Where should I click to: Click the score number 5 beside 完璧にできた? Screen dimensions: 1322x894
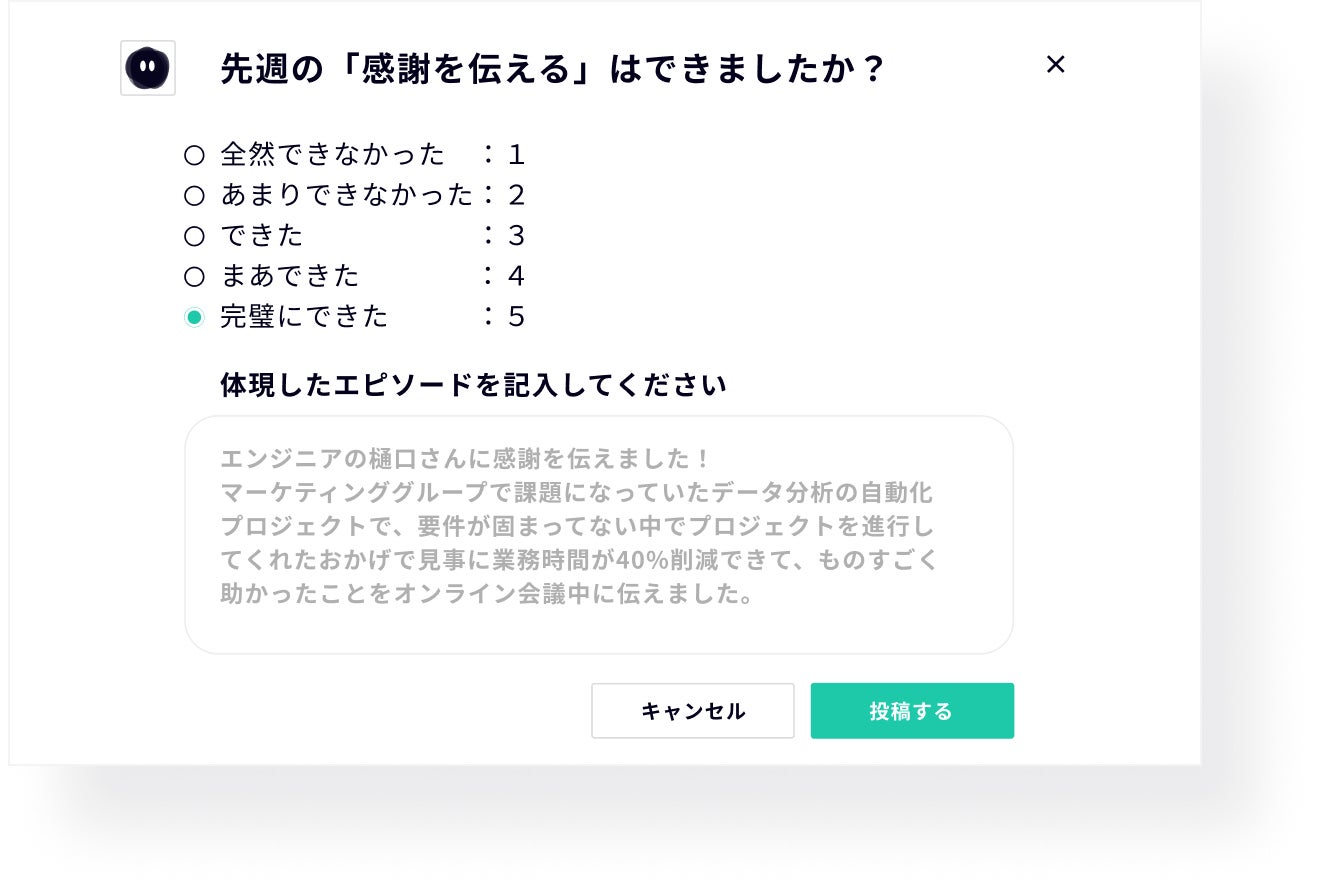coord(516,317)
